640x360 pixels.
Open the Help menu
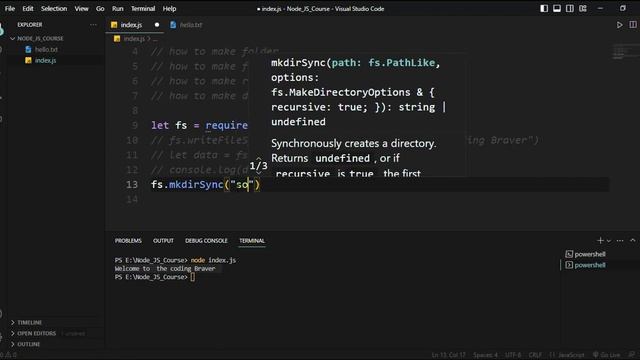pos(169,9)
